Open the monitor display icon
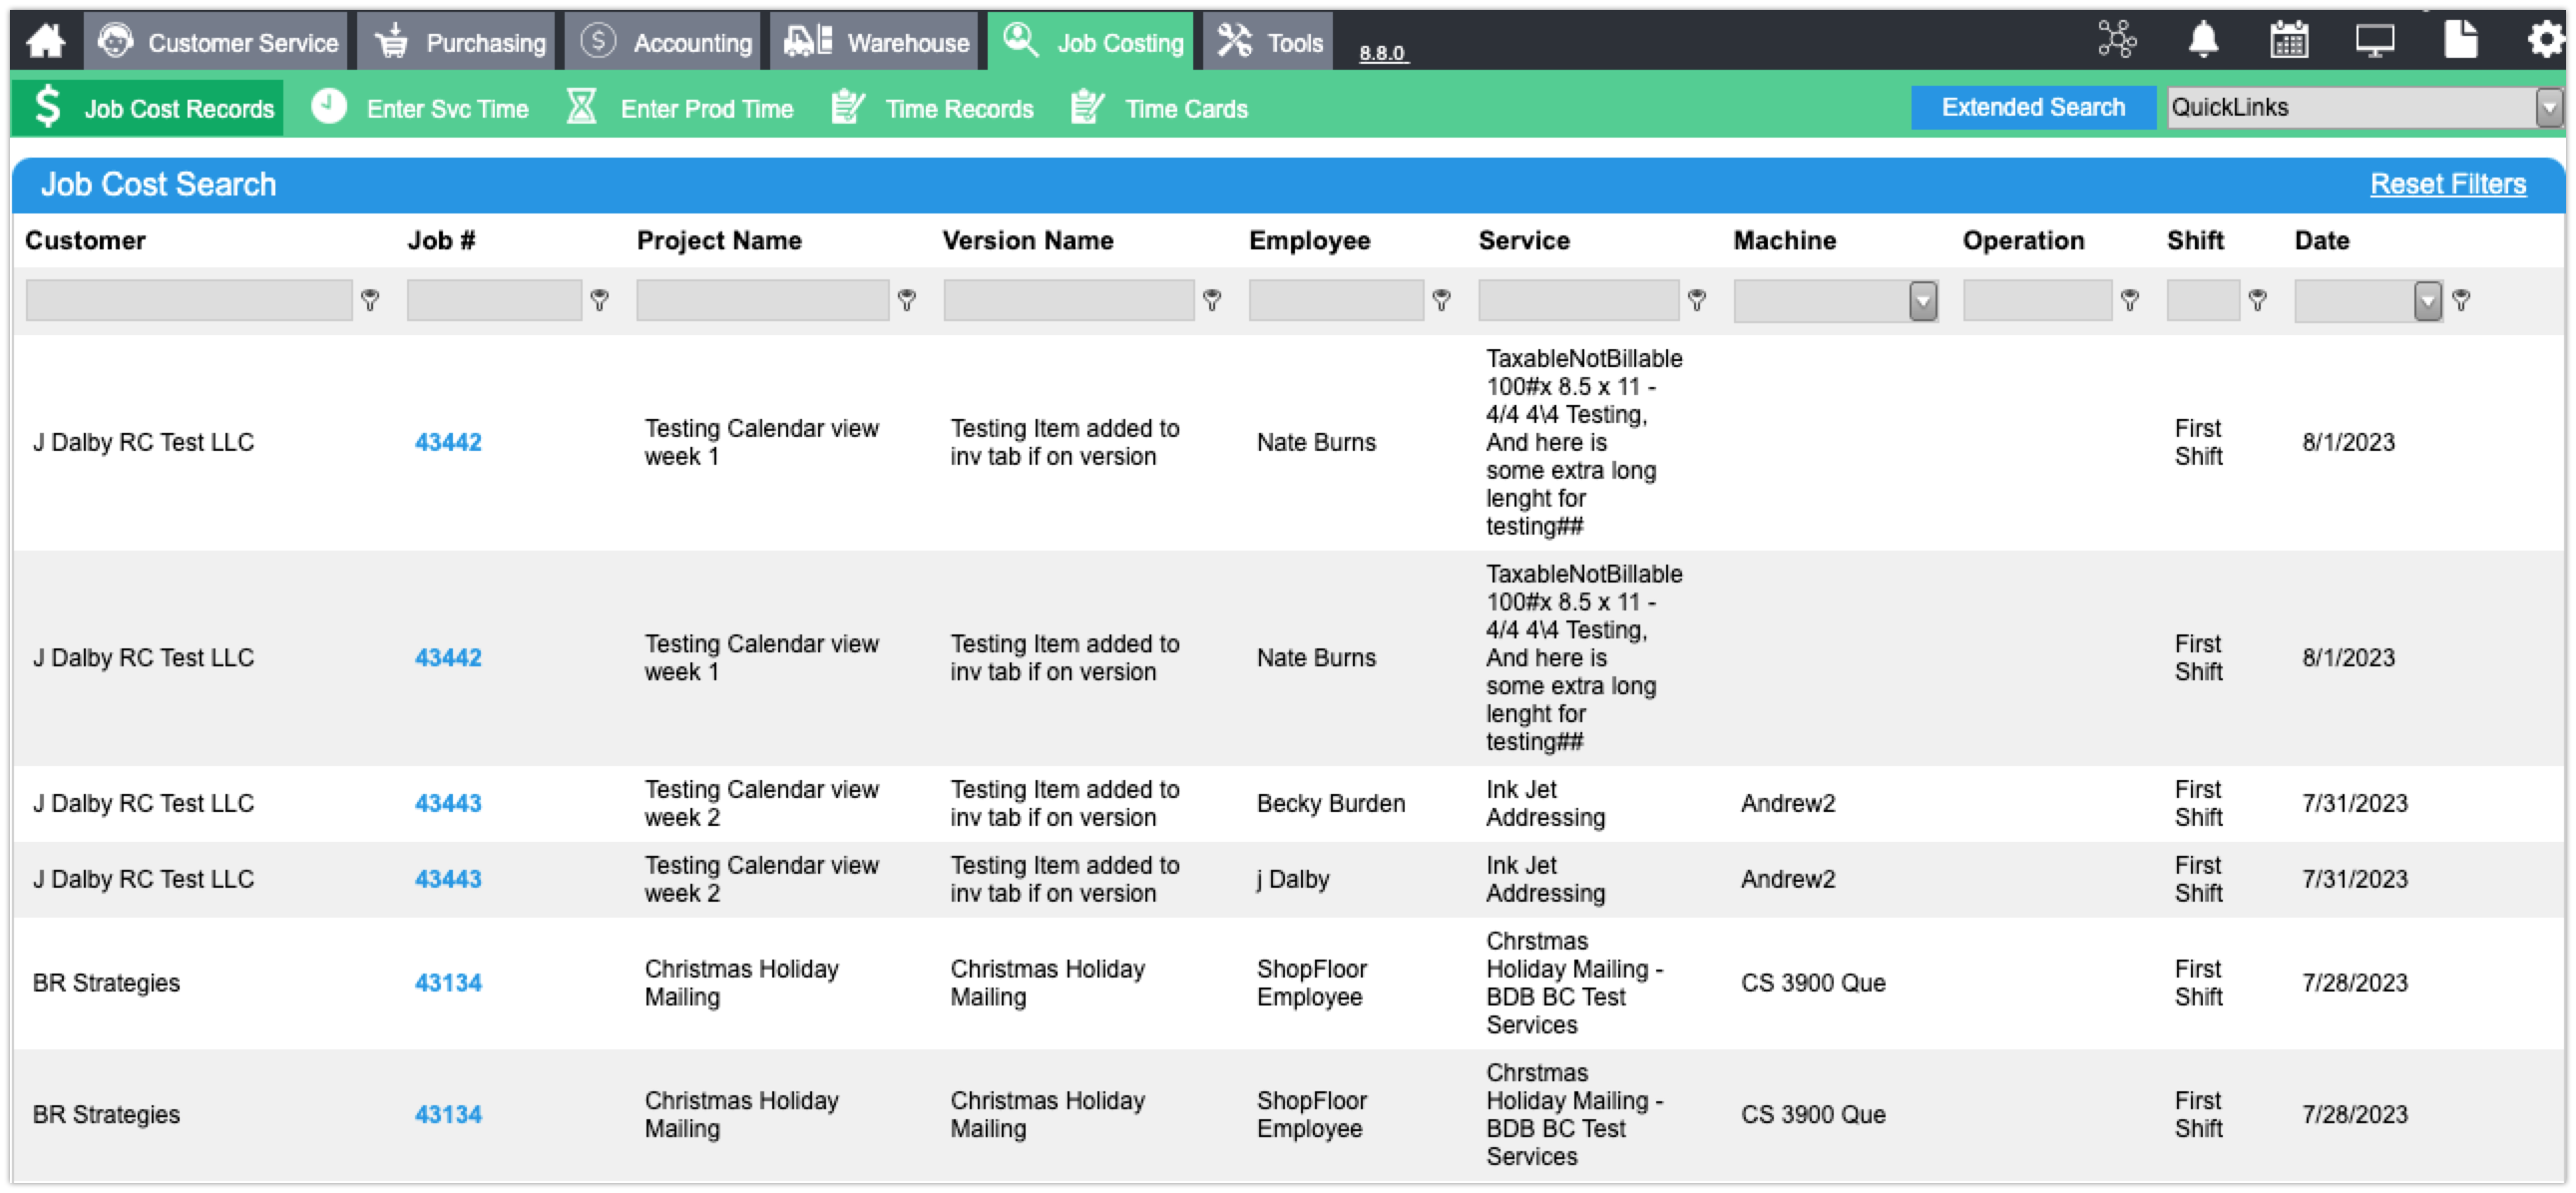 point(2375,40)
